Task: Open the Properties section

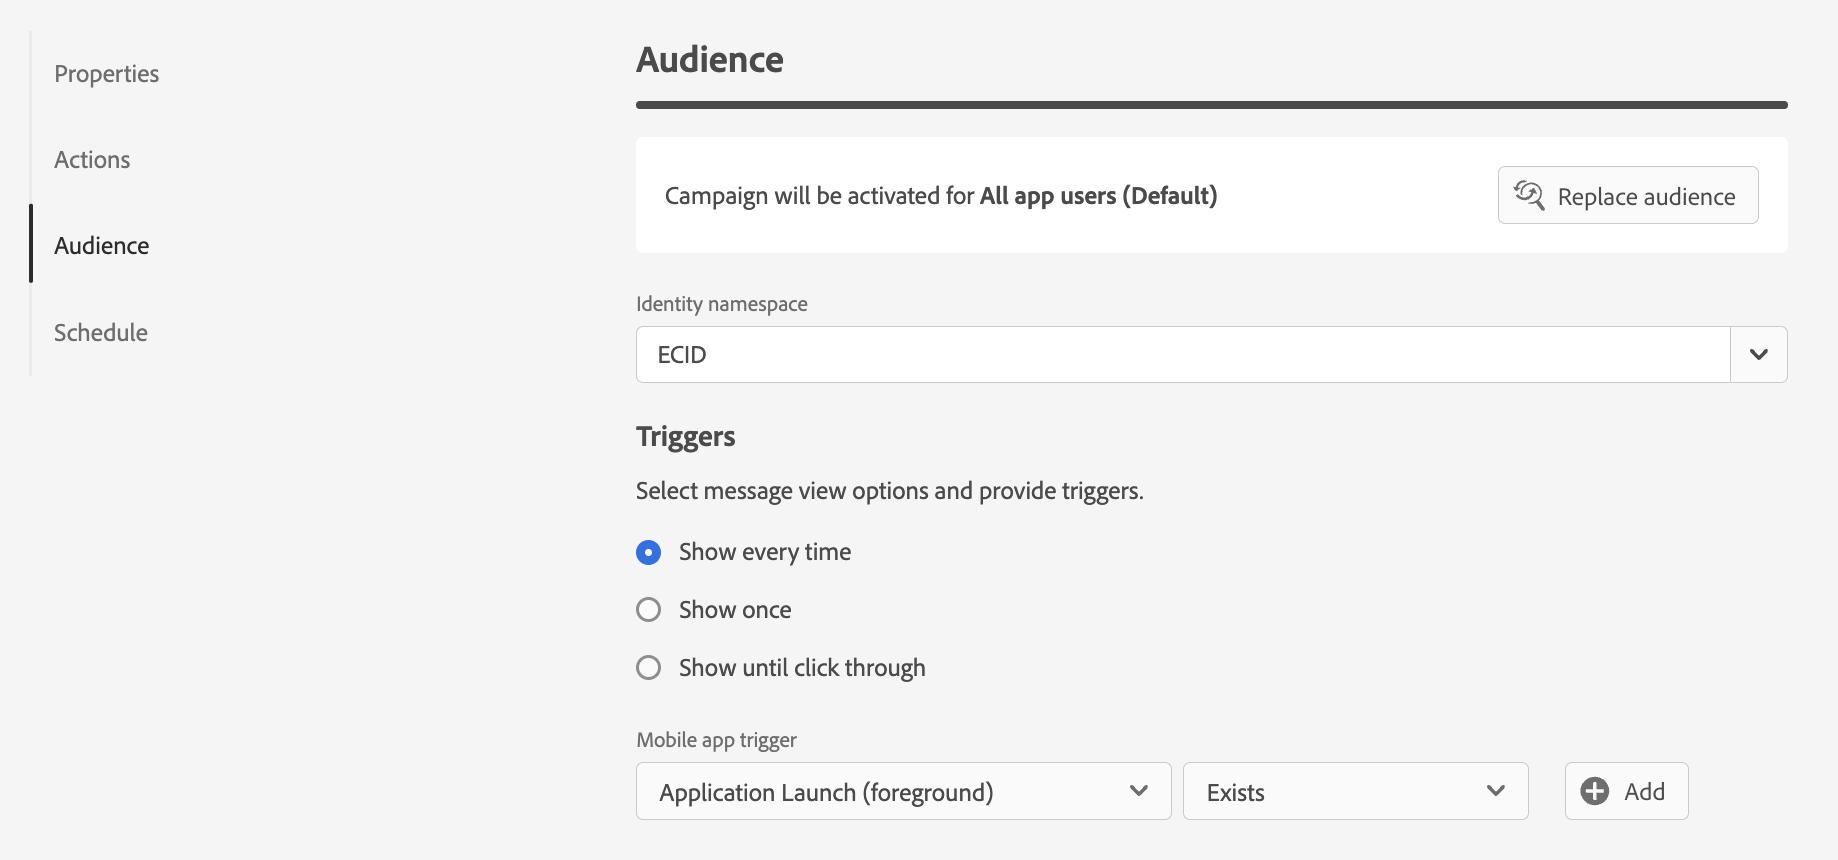Action: [x=106, y=74]
